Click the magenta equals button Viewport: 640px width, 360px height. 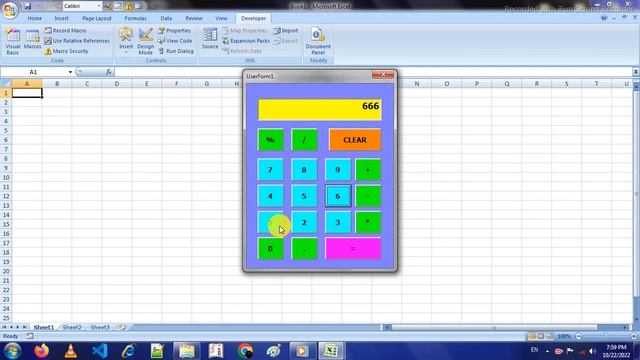pyautogui.click(x=353, y=249)
